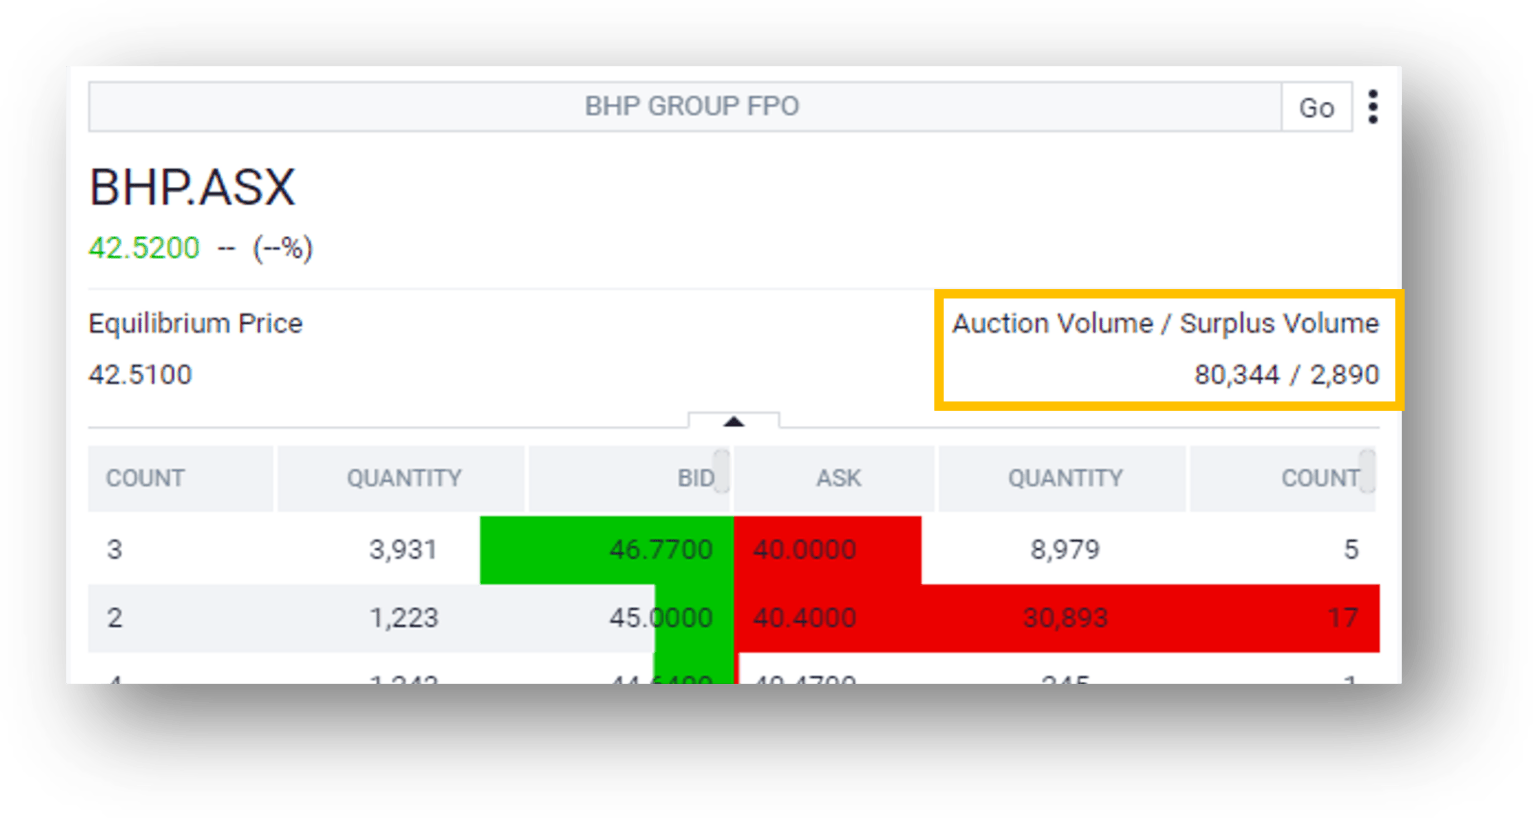Open the three-dot options menu
Screen dimensions: 1536x818
coord(1372,105)
